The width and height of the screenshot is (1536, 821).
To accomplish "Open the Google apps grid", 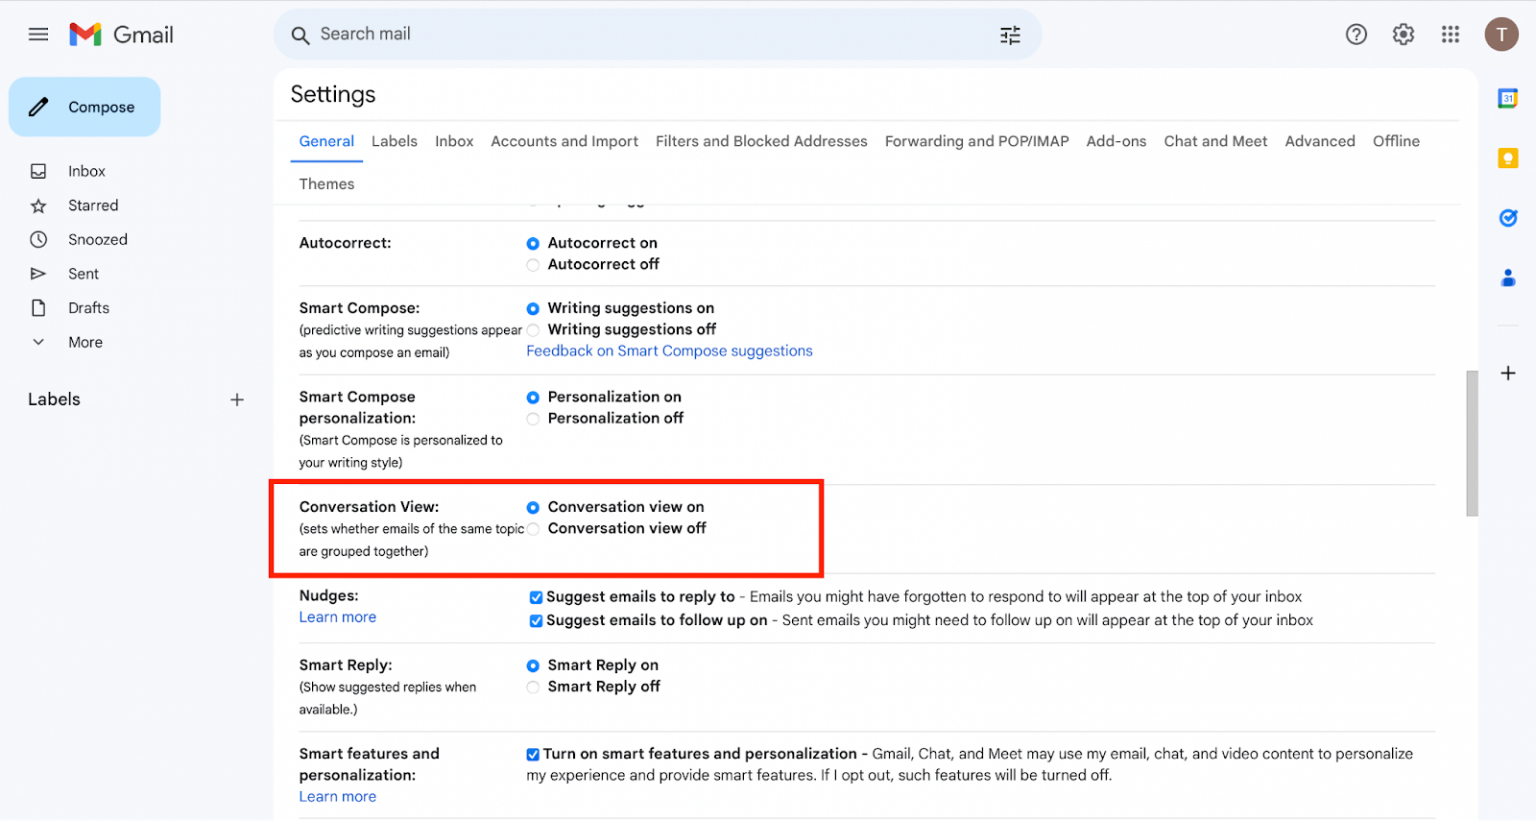I will (1450, 34).
